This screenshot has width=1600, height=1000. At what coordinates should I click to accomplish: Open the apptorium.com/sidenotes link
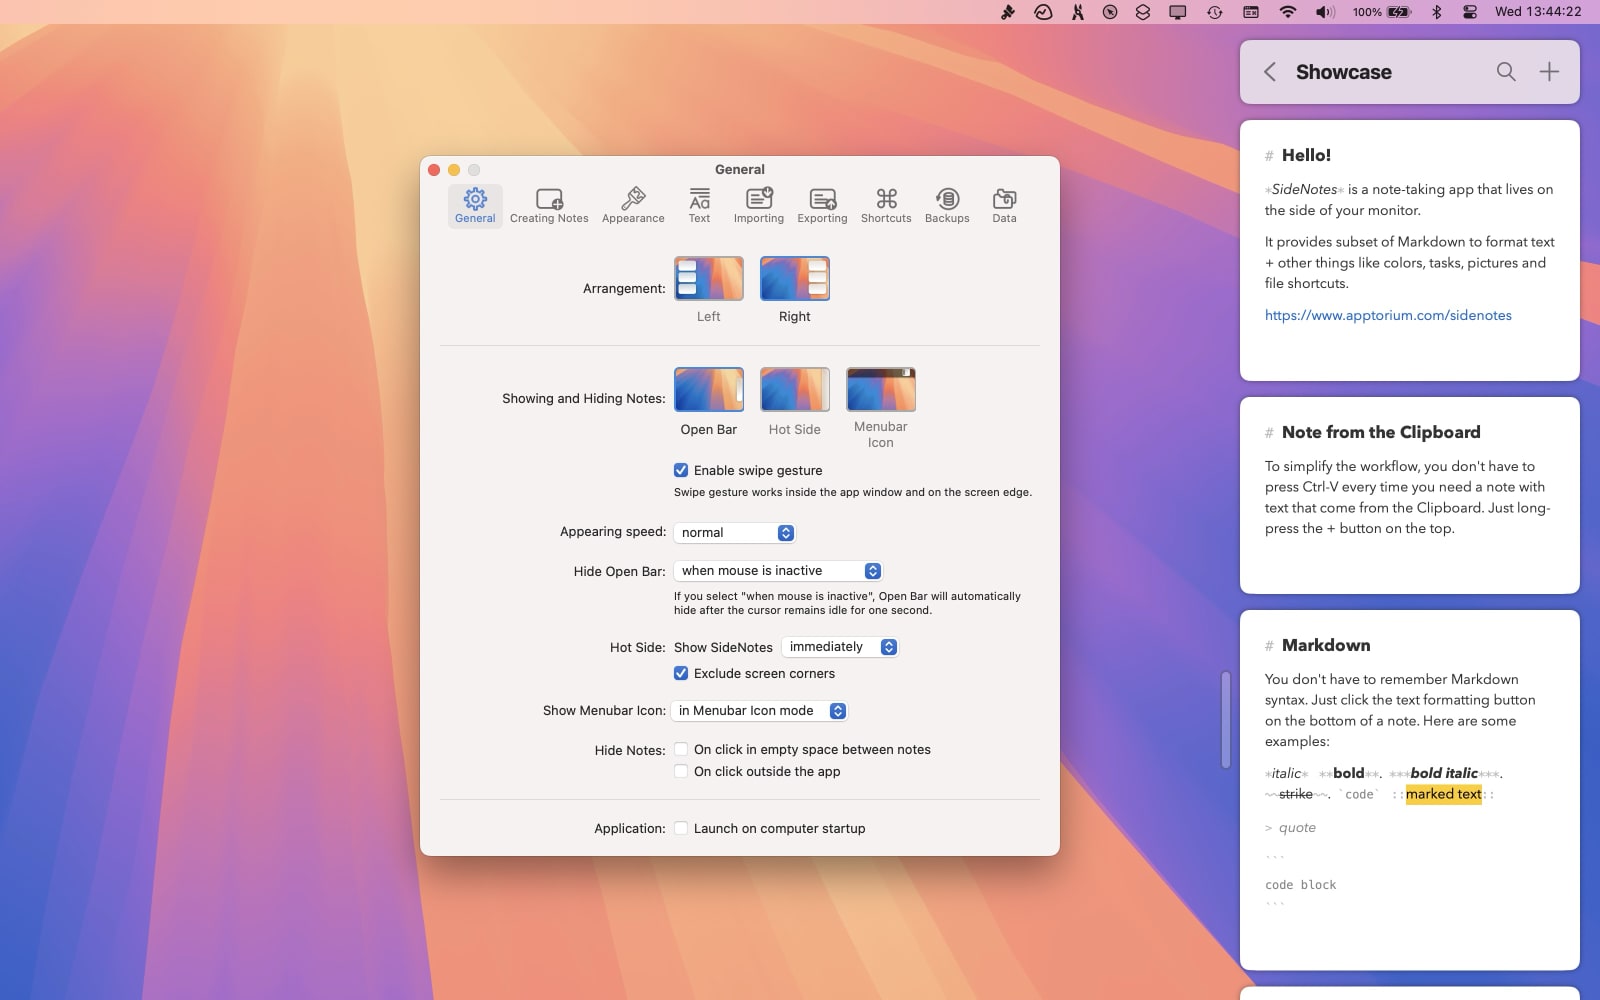(x=1388, y=315)
